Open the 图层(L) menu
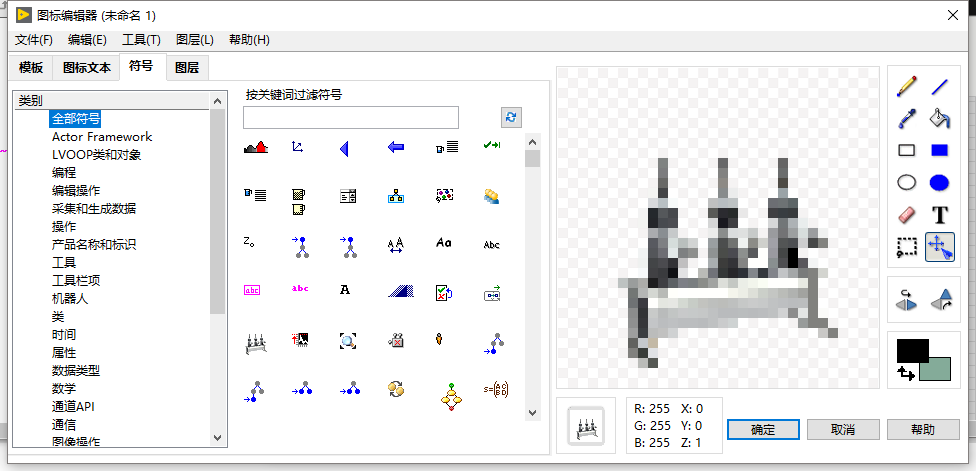 point(195,40)
